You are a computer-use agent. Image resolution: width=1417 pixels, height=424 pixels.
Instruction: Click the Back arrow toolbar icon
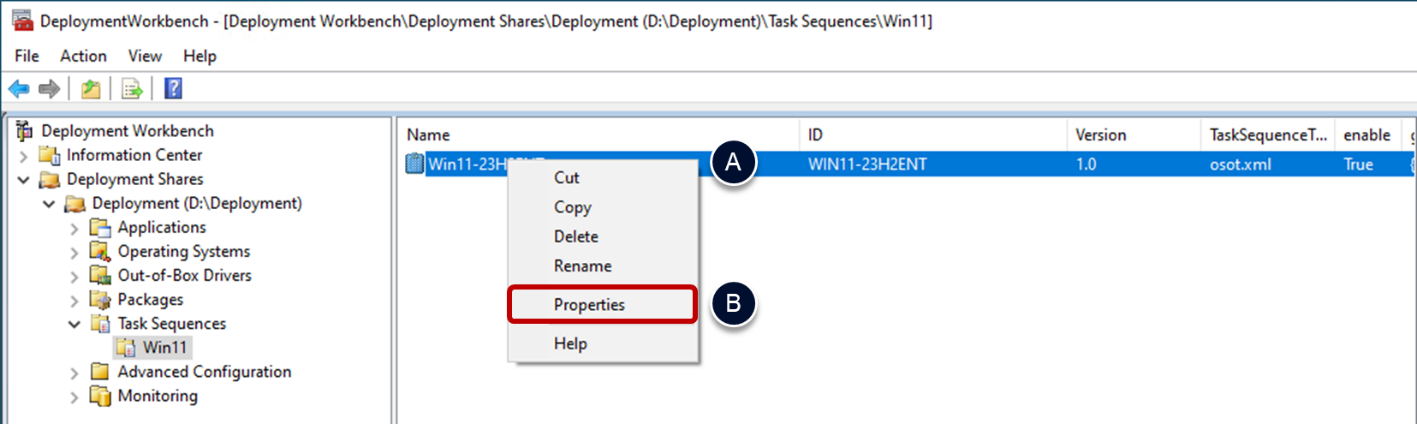[x=19, y=90]
